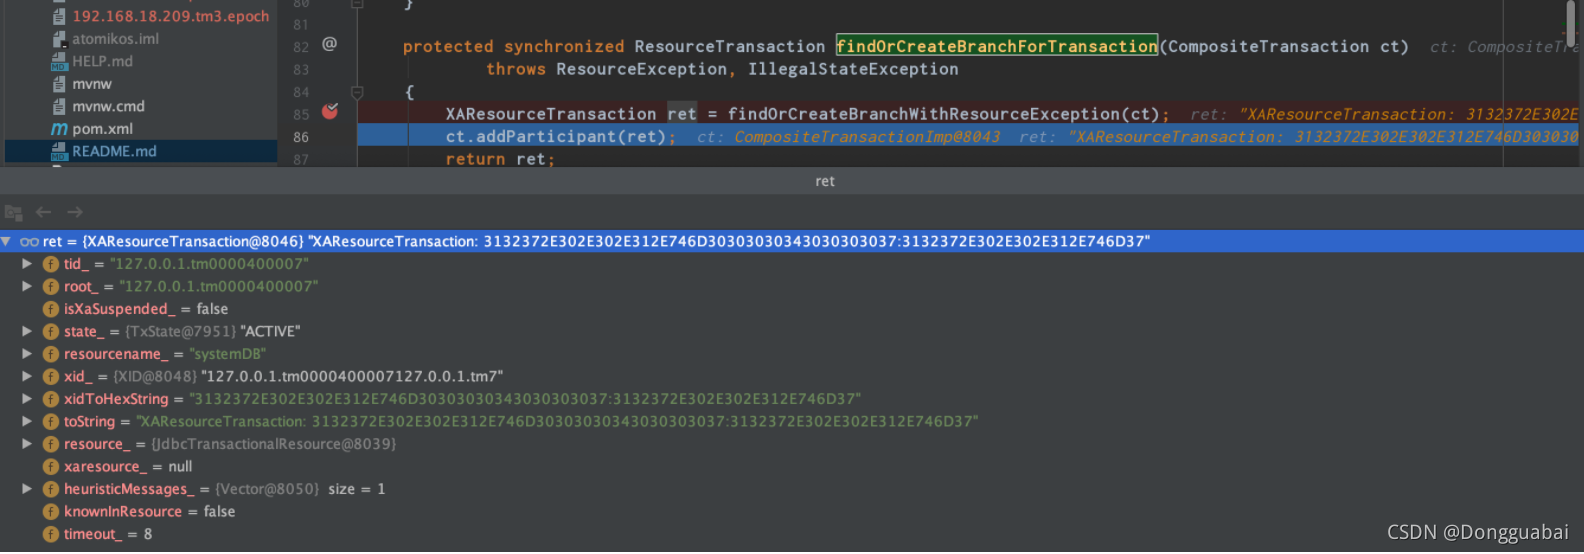Expand the resource_ field
The height and width of the screenshot is (554, 1584).
[27, 444]
